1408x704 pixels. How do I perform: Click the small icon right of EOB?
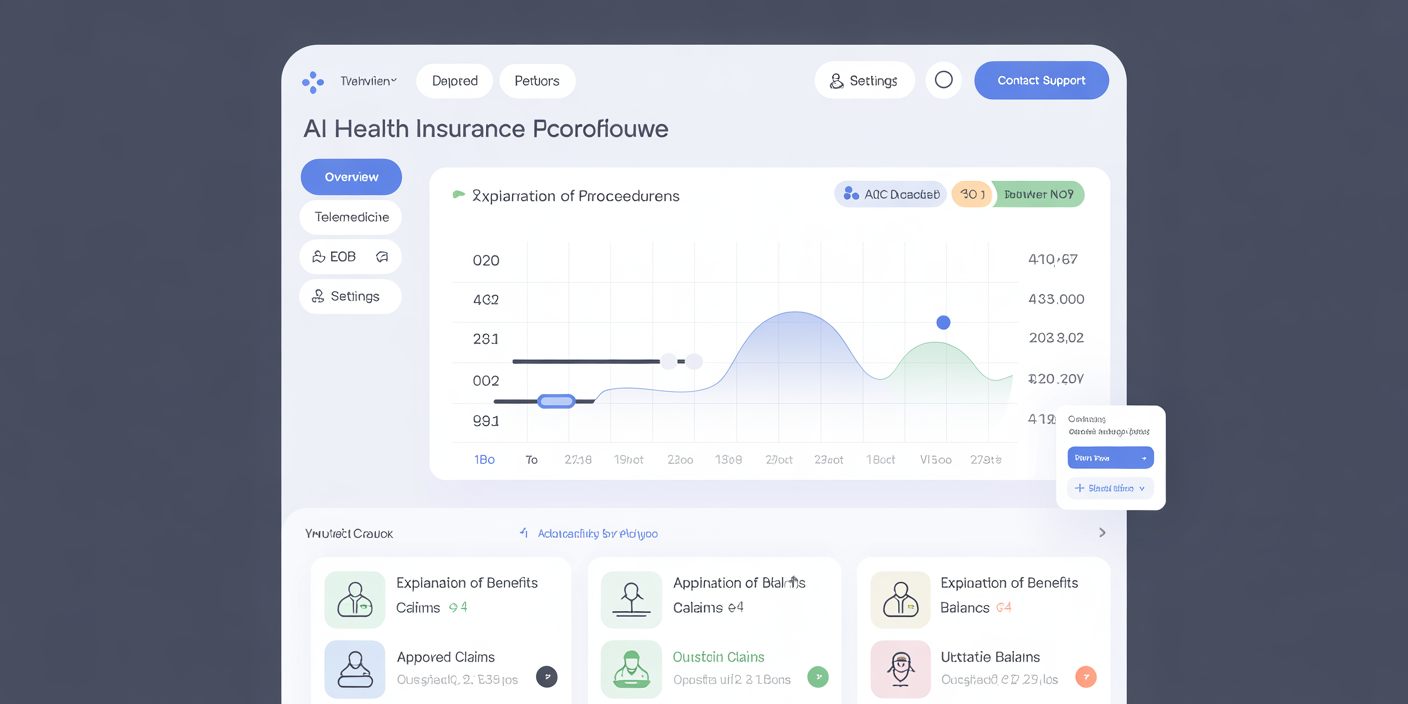pyautogui.click(x=382, y=257)
